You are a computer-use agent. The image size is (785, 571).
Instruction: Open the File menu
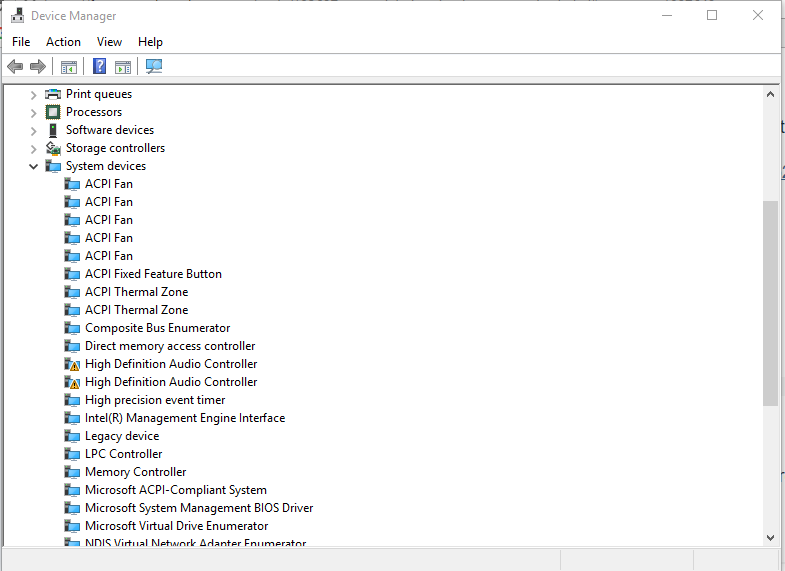tap(21, 42)
